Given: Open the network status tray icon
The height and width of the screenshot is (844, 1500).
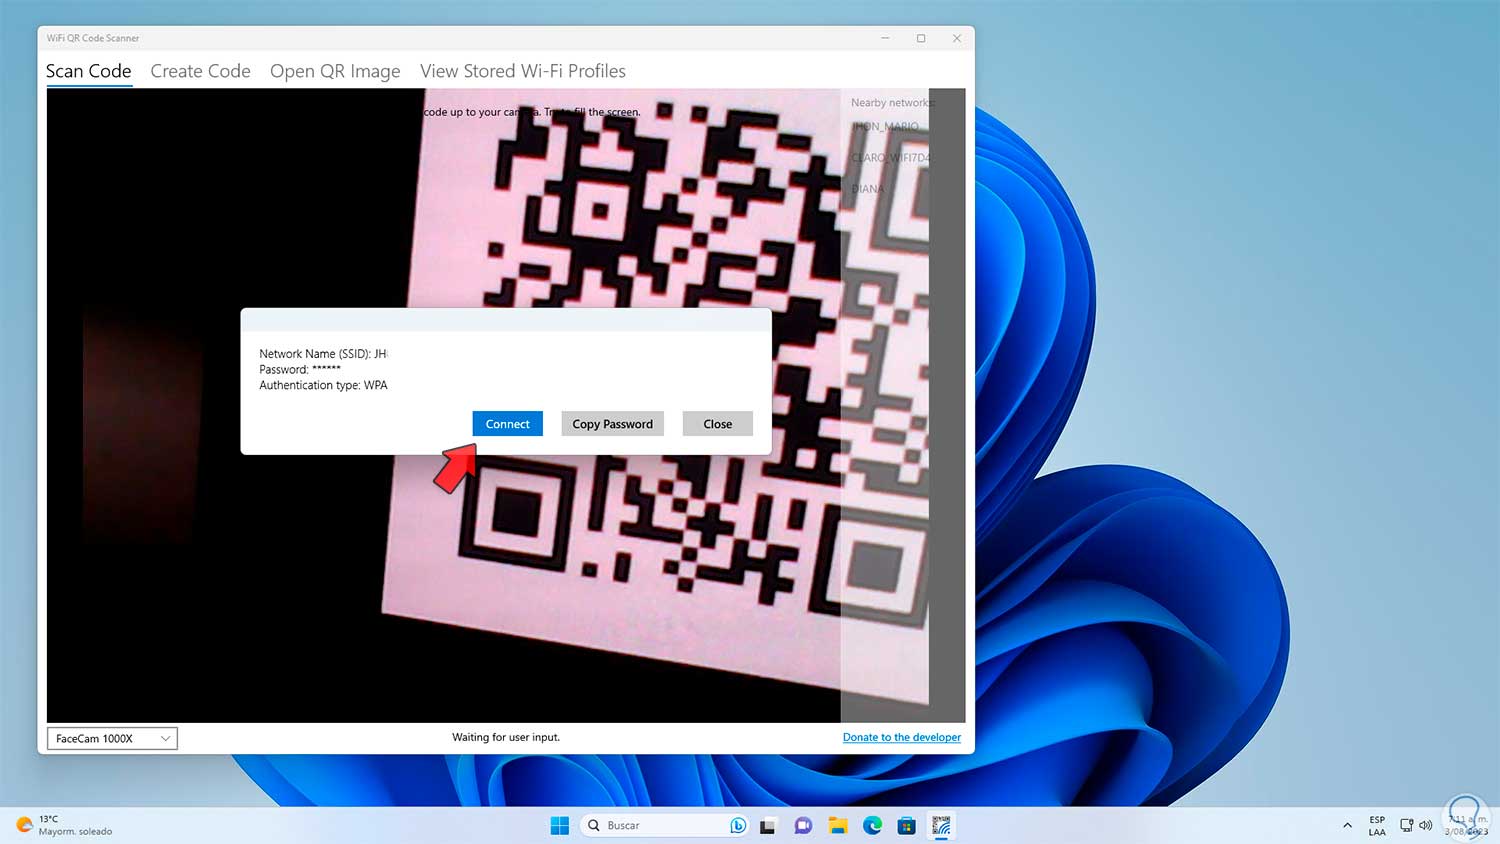Looking at the screenshot, I should tap(1407, 825).
